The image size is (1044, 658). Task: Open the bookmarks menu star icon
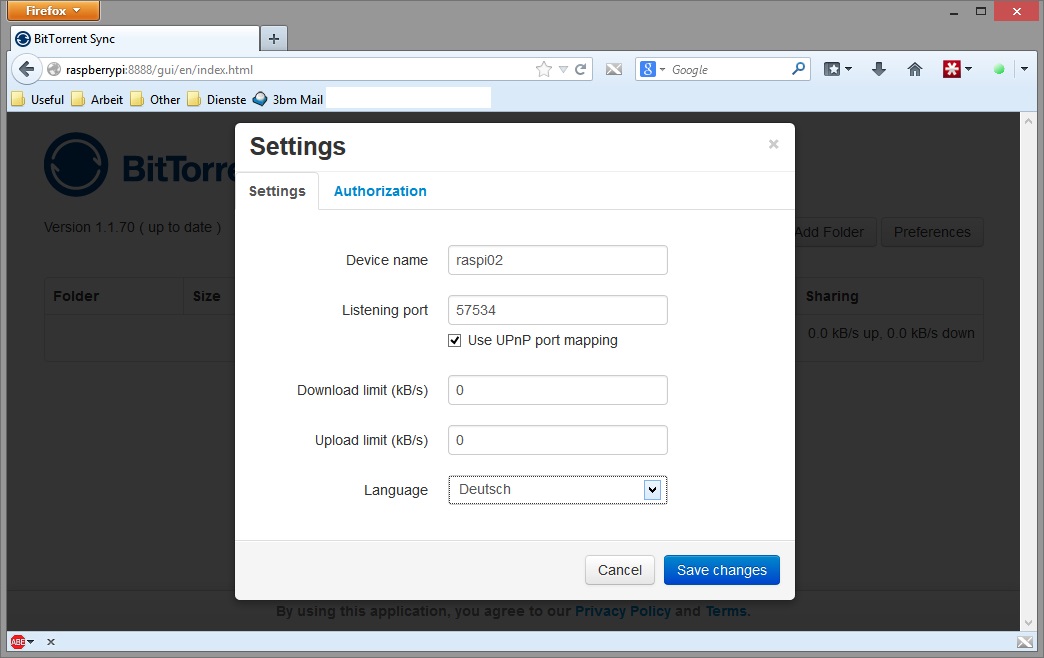(x=832, y=69)
